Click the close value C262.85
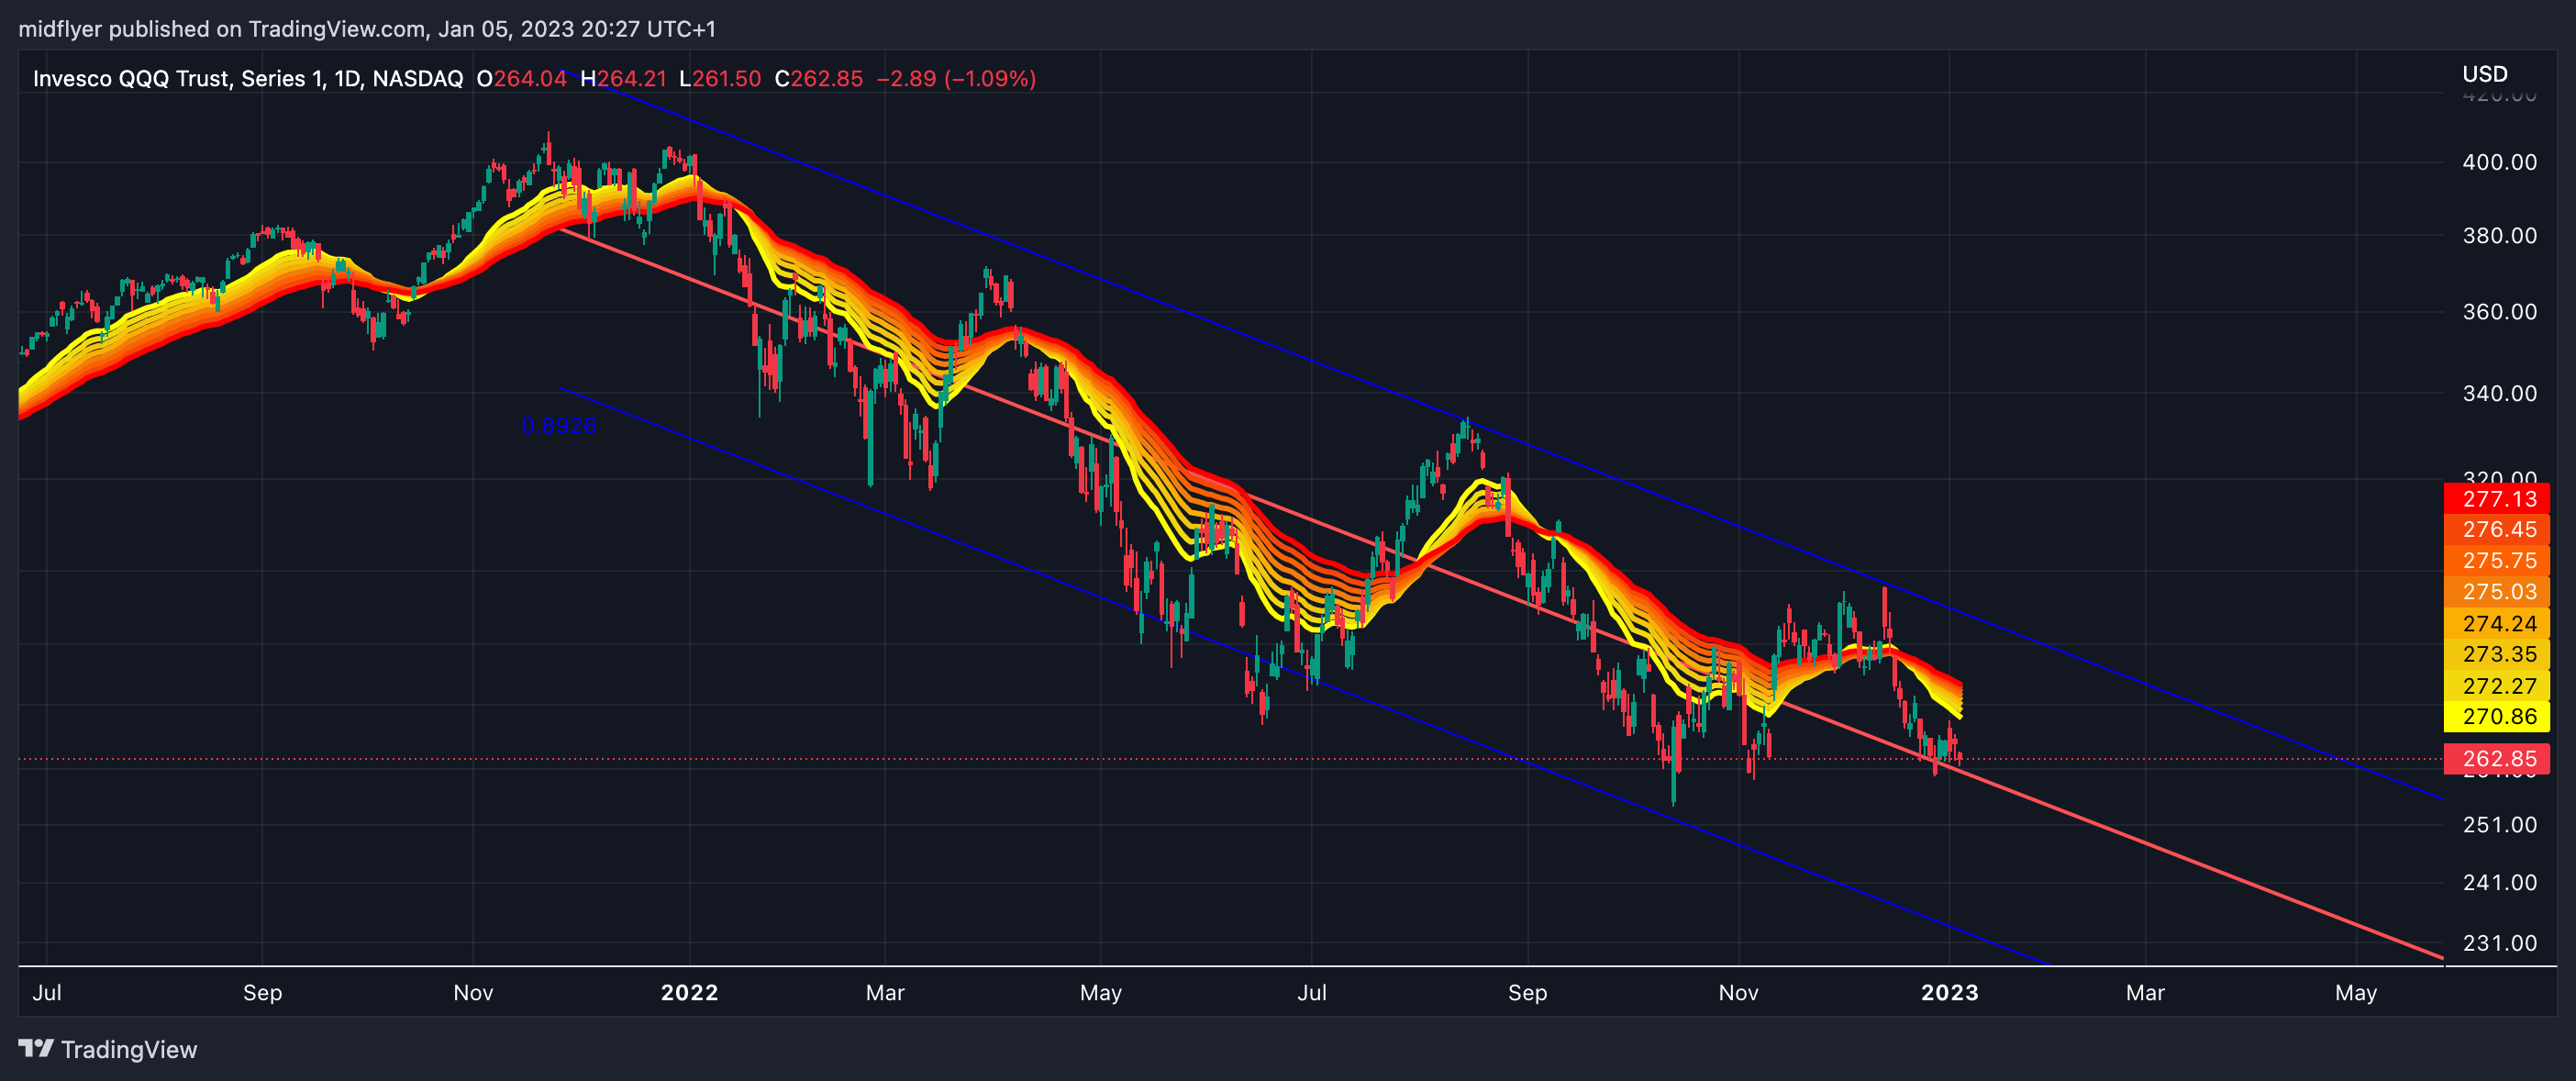This screenshot has height=1081, width=2576. coord(819,78)
